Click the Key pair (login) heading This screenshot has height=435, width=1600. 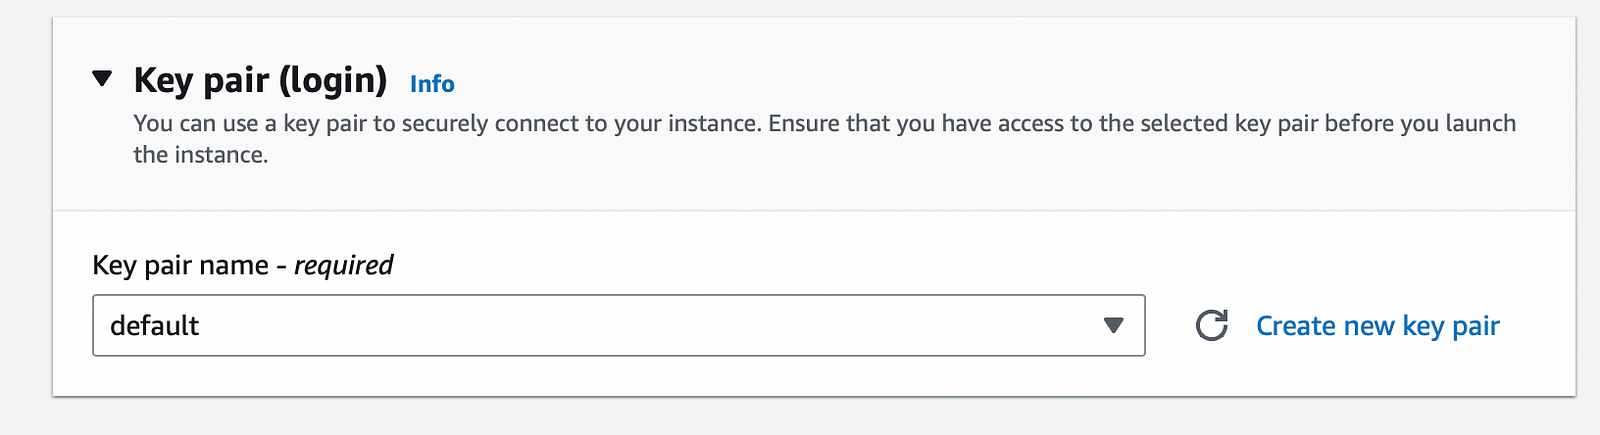(x=260, y=80)
